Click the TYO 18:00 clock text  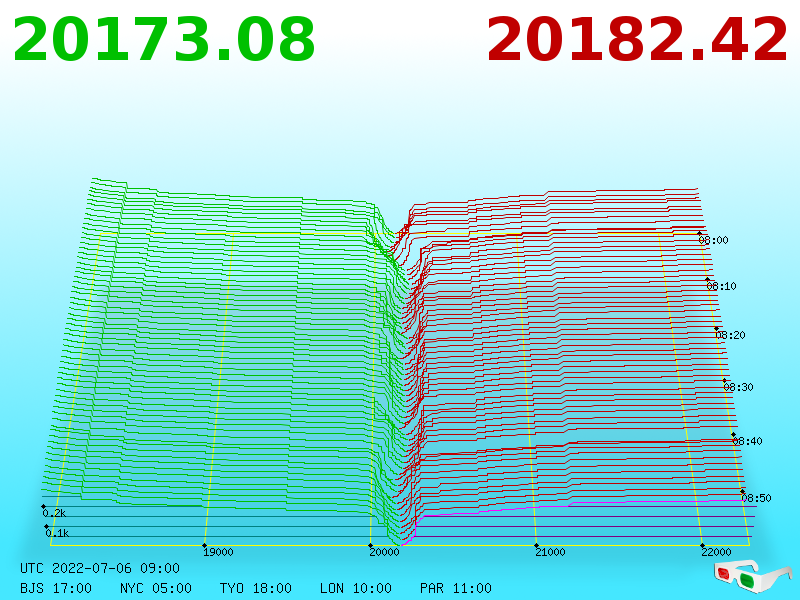tap(256, 588)
